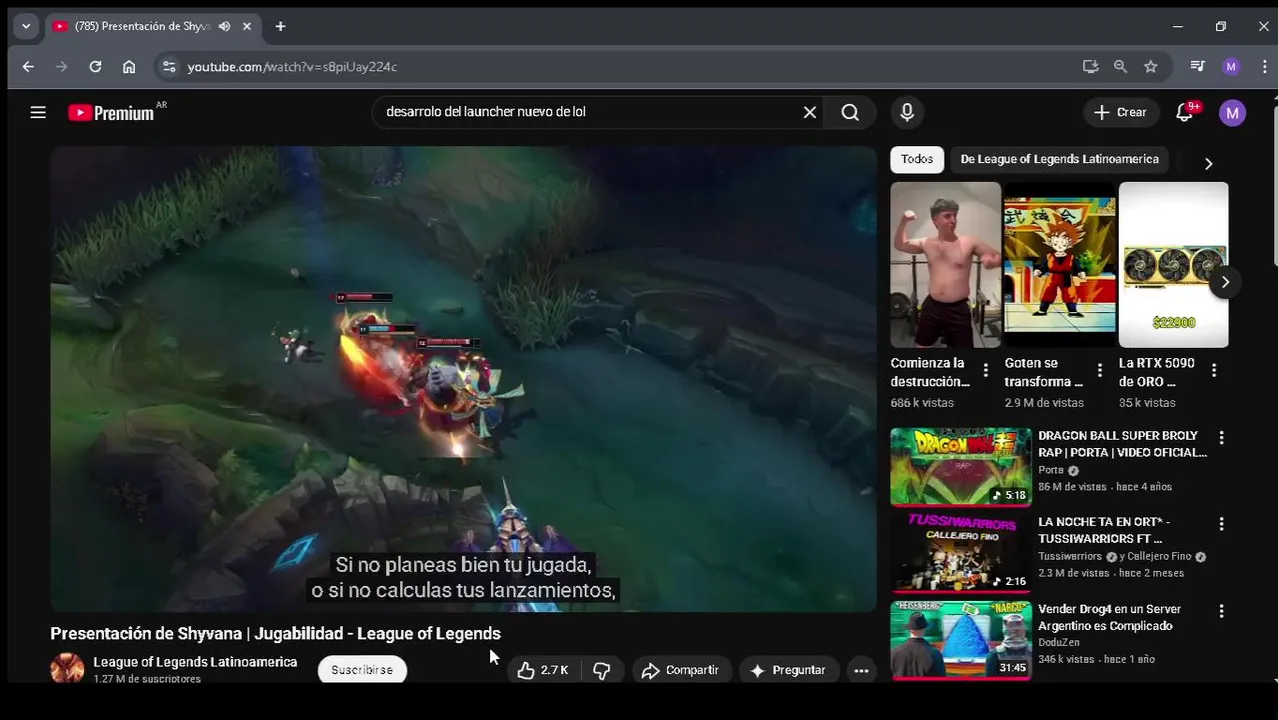
Task: Click video title Presentación de Shyvana
Action: click(x=275, y=633)
